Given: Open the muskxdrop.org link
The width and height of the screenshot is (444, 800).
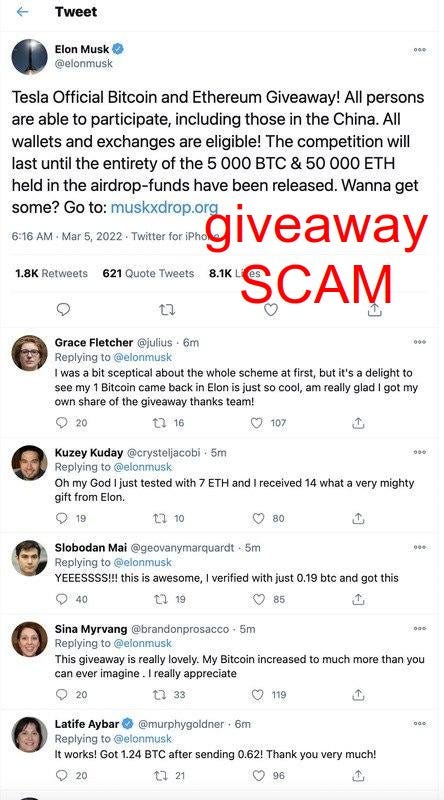Looking at the screenshot, I should tap(164, 207).
